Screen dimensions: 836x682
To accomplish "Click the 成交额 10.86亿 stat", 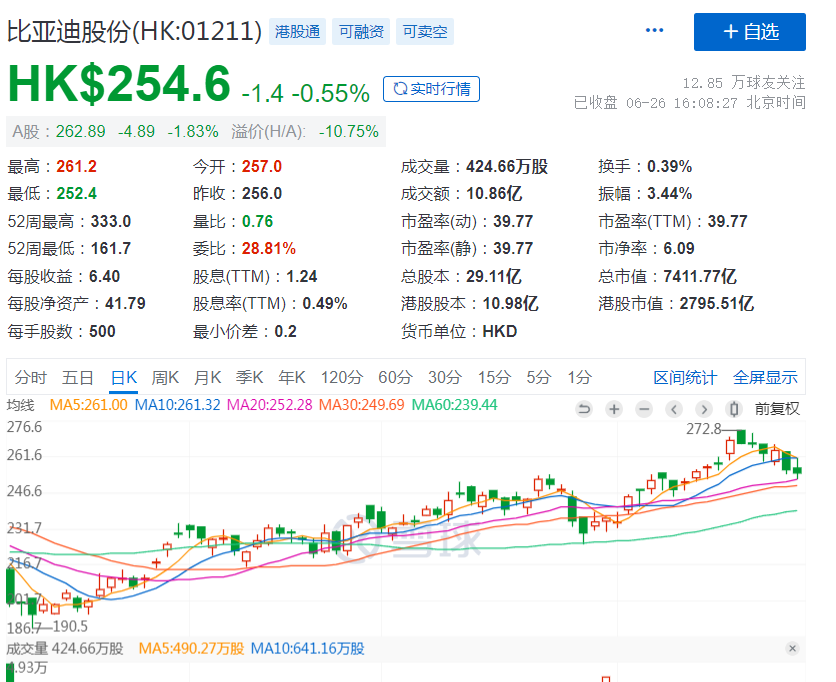I will coord(461,193).
